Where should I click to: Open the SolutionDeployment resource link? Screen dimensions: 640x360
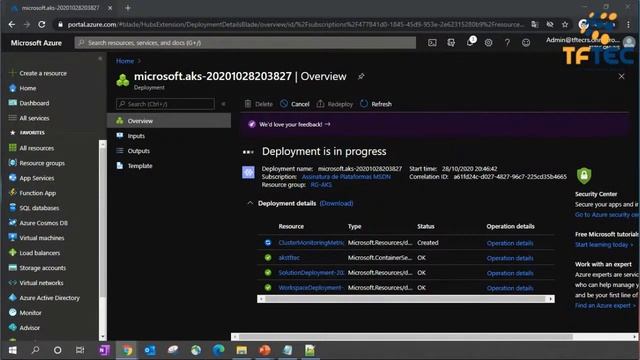tap(311, 273)
